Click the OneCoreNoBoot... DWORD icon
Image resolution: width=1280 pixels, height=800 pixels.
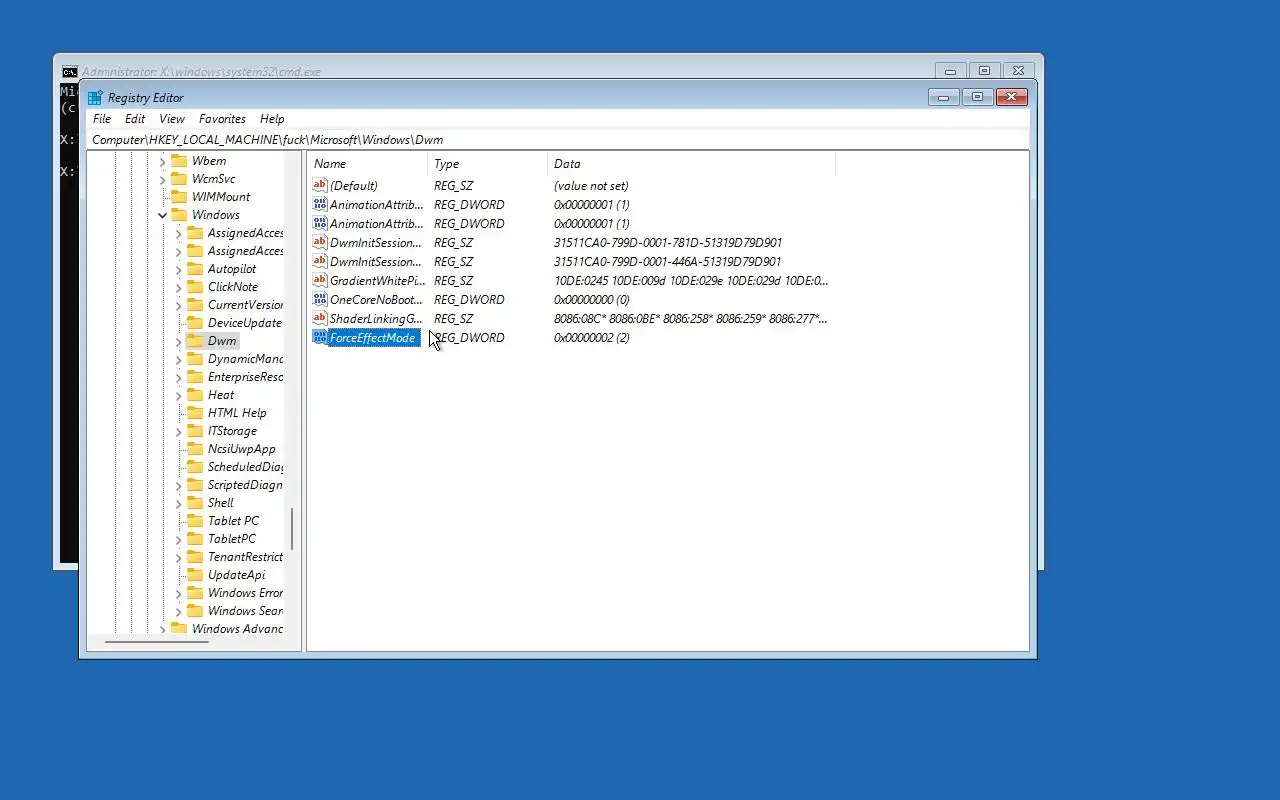point(320,300)
